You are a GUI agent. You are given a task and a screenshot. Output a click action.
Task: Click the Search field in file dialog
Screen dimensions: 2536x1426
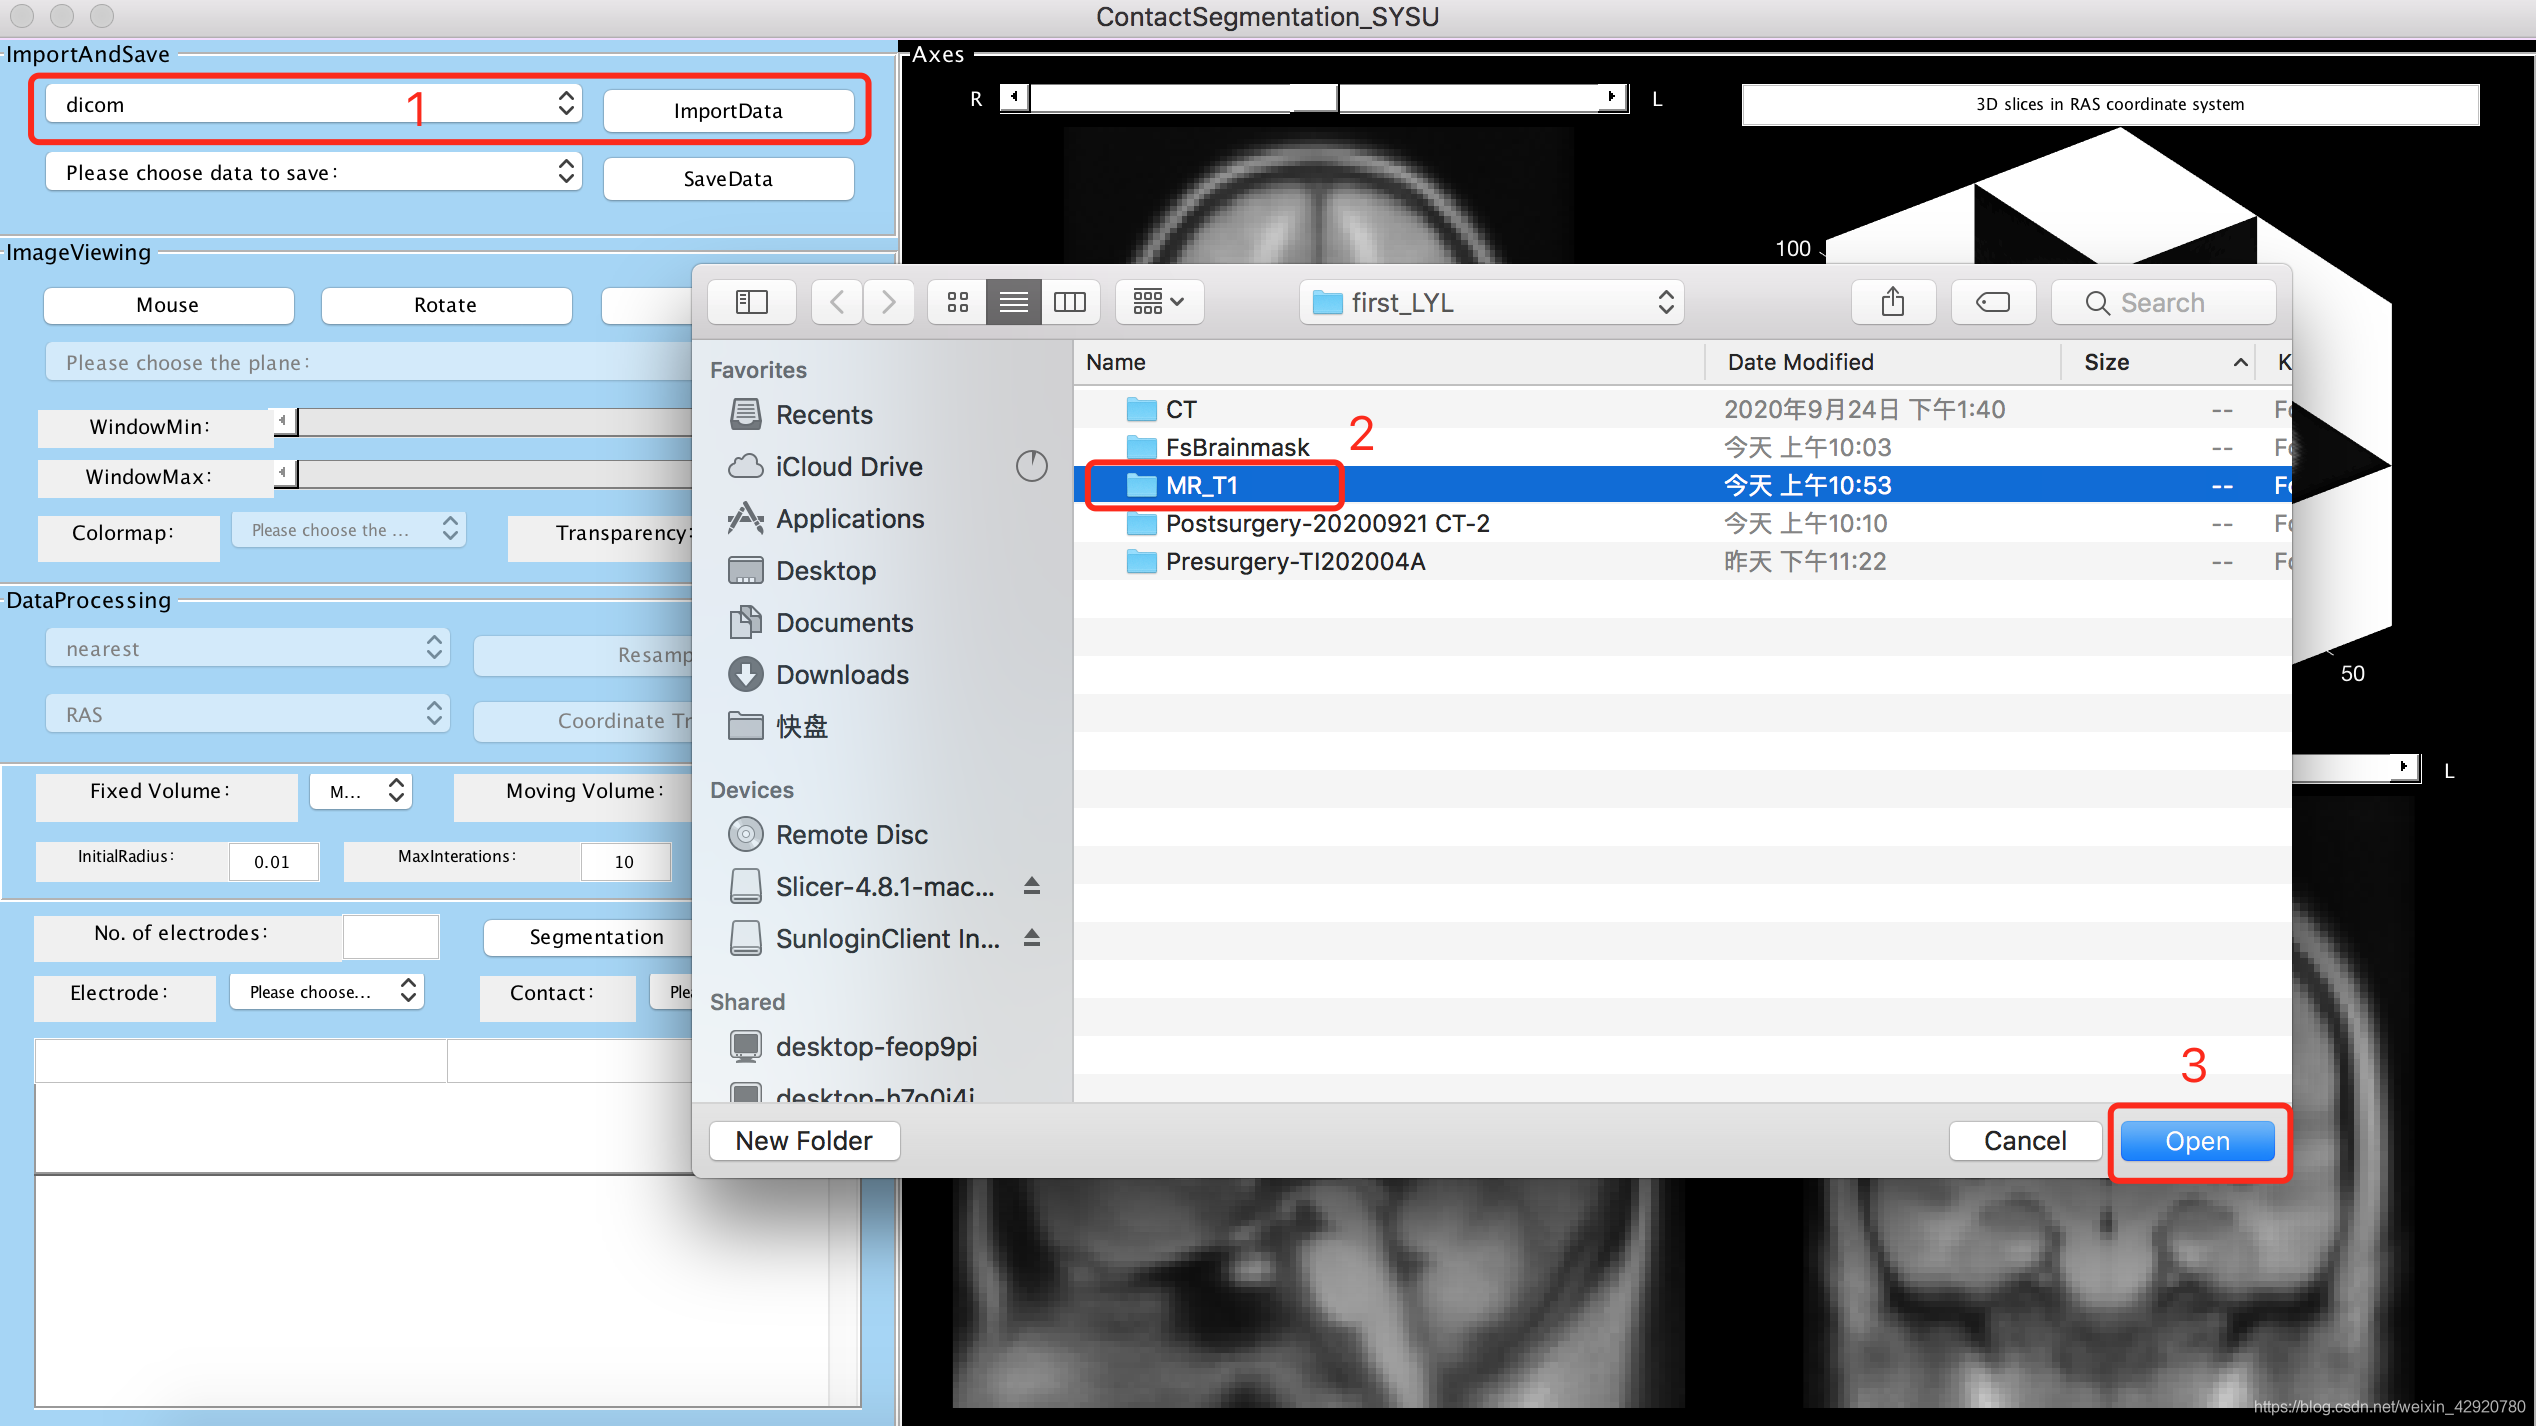[2162, 302]
